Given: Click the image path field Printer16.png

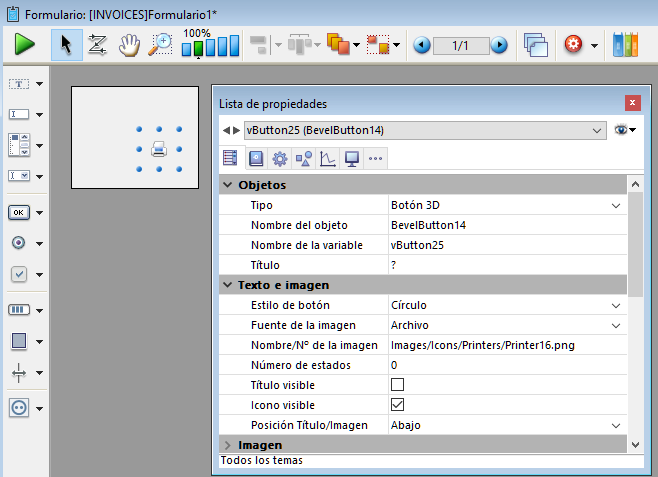Looking at the screenshot, I should click(482, 345).
